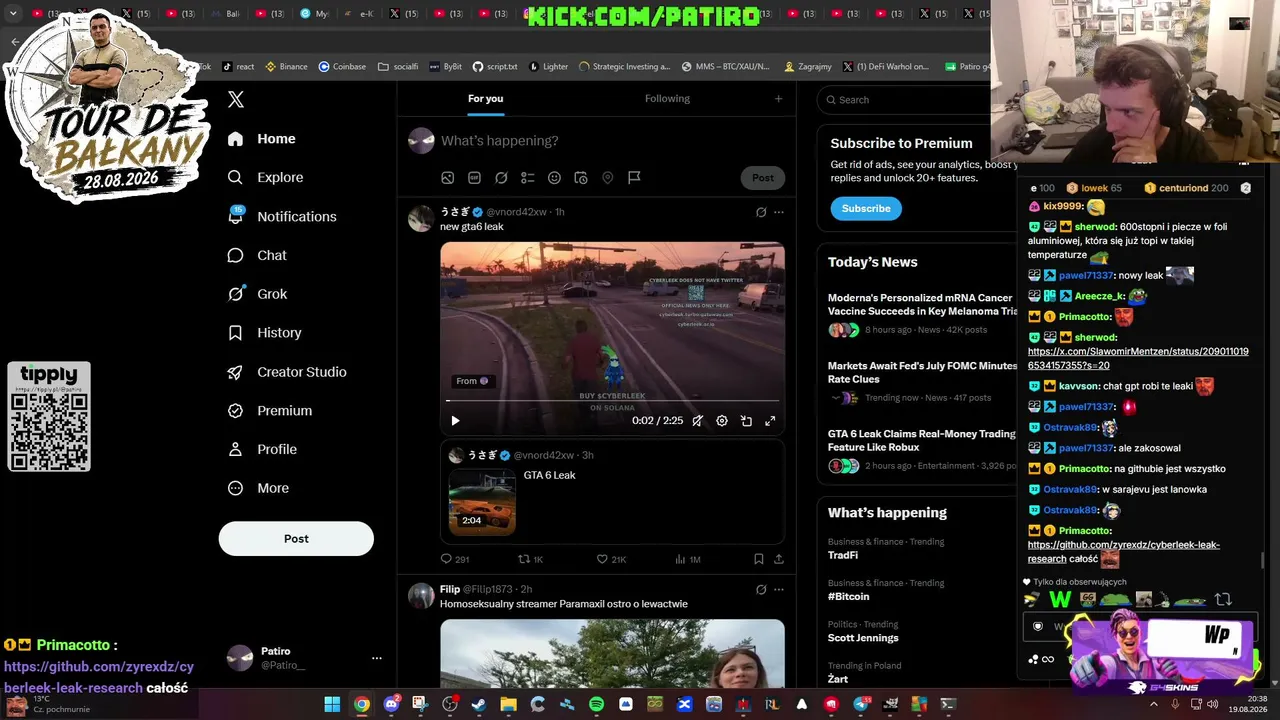Click the greyed Post button in composer

(x=763, y=178)
